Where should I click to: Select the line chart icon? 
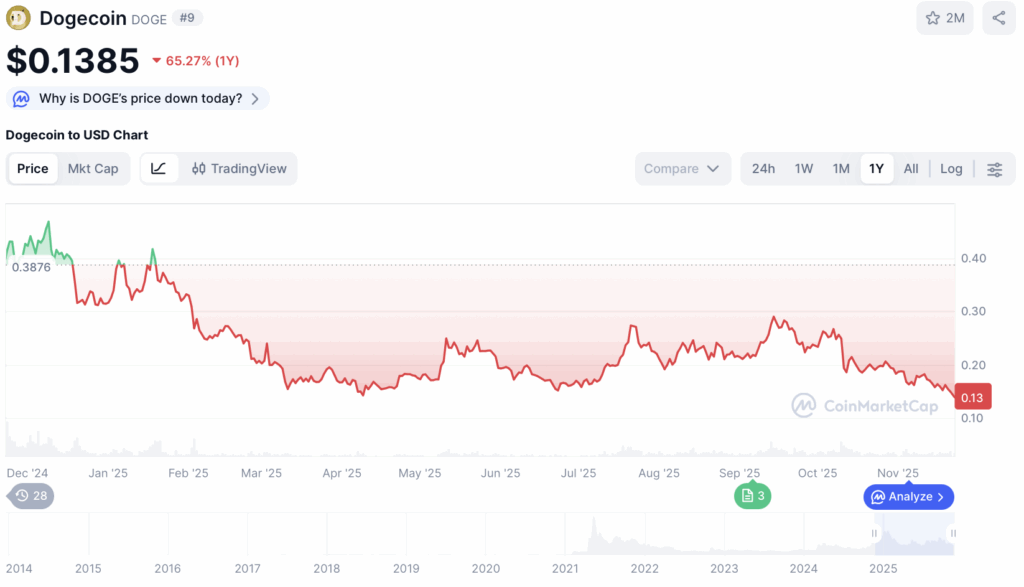158,168
